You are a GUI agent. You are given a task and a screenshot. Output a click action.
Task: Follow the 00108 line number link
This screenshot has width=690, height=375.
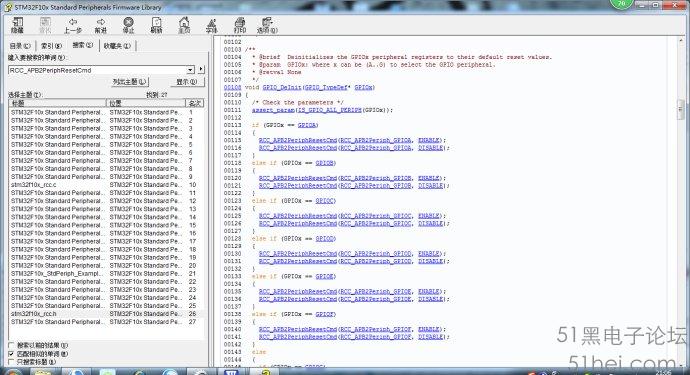click(232, 87)
